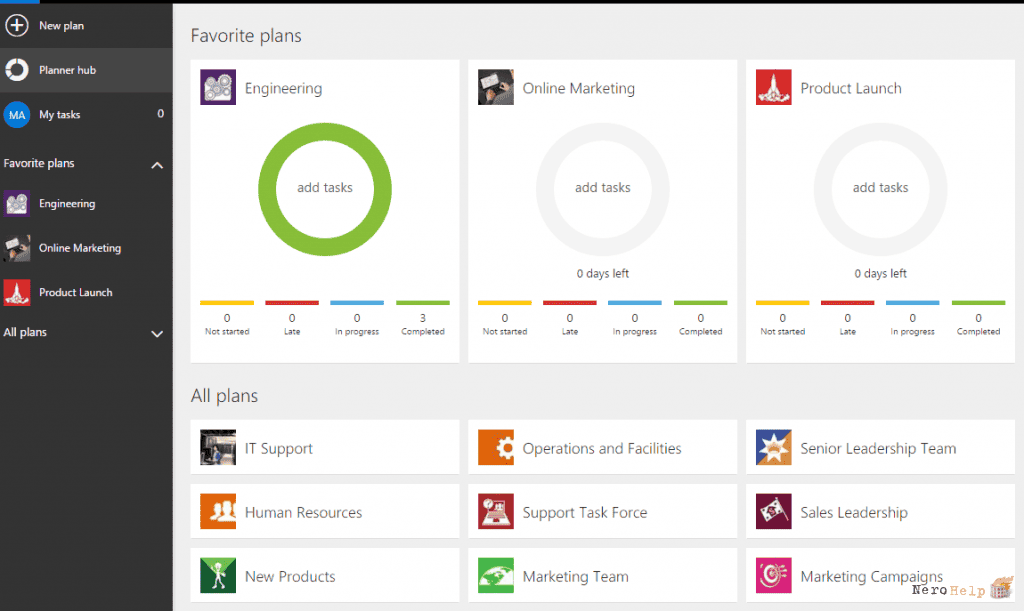Select Engineering Completed status count
The image size is (1024, 611).
coord(423,318)
